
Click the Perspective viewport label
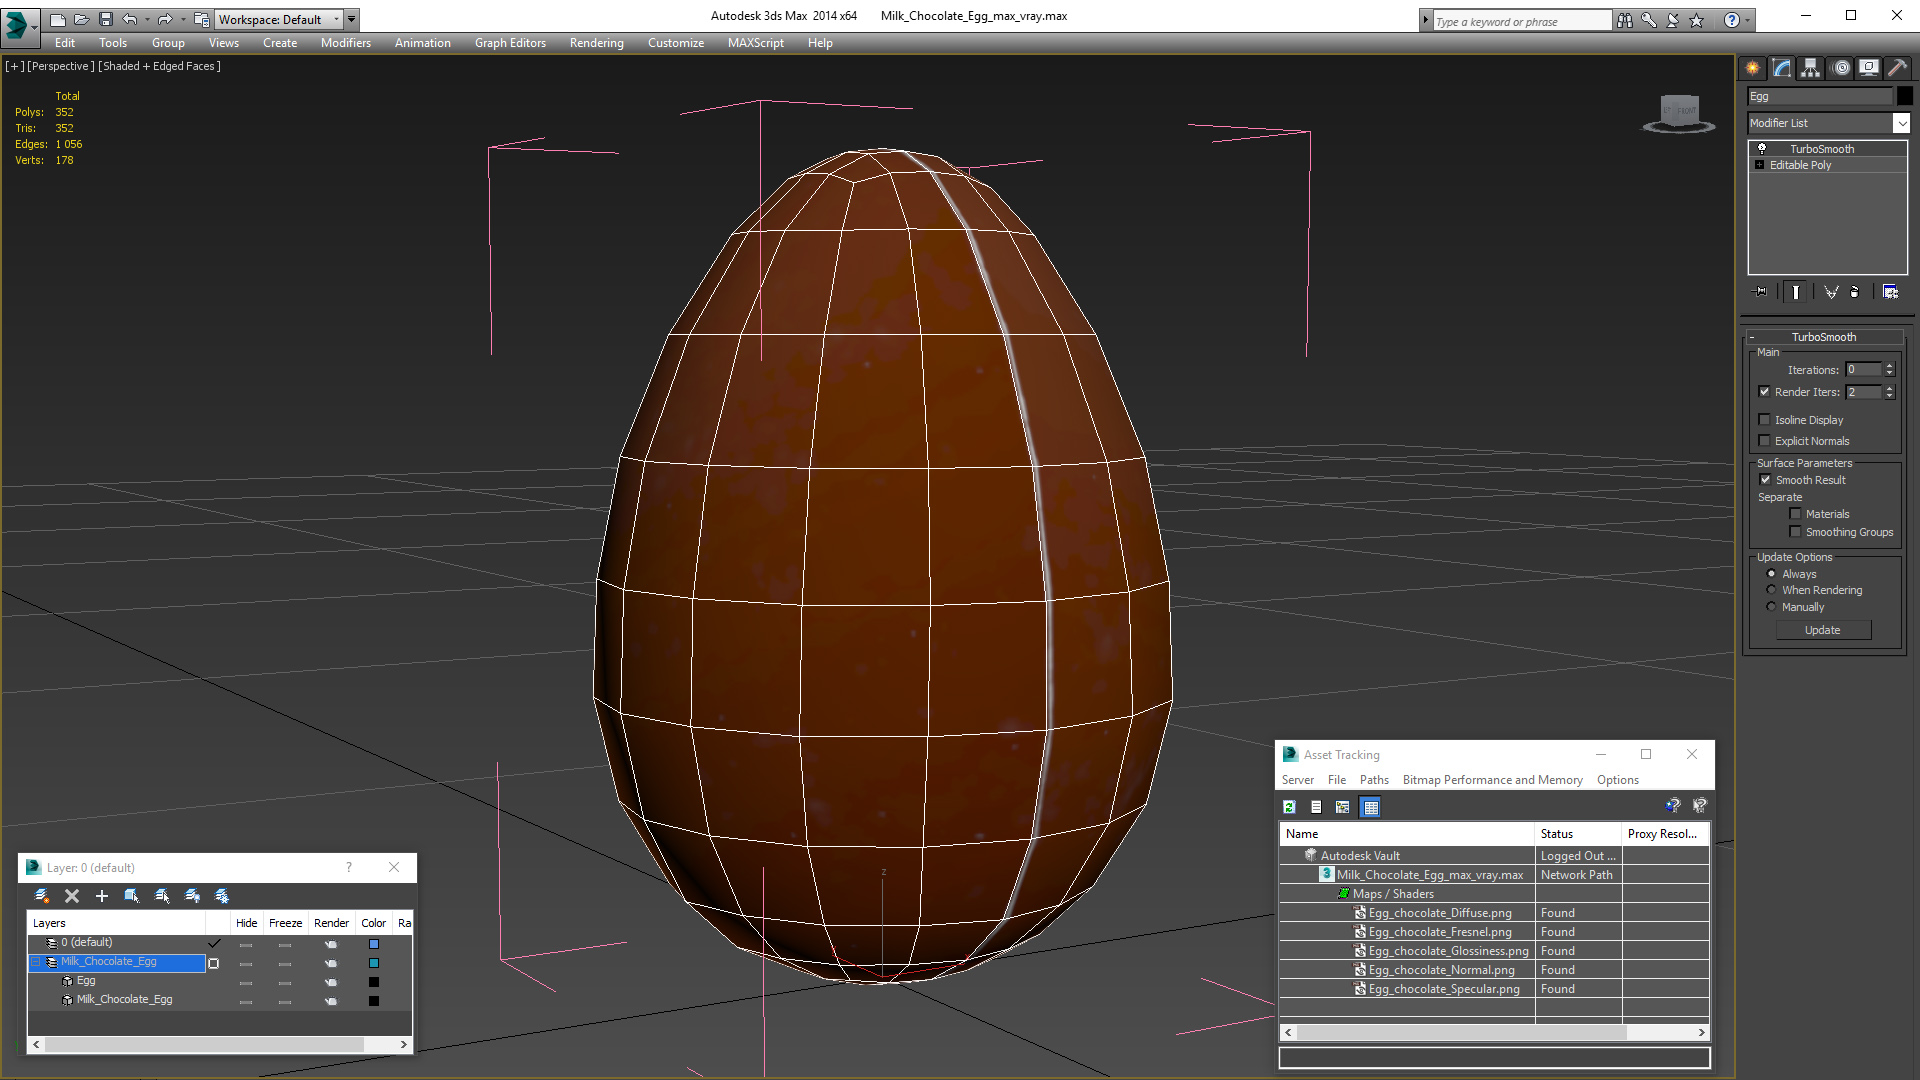[x=61, y=66]
